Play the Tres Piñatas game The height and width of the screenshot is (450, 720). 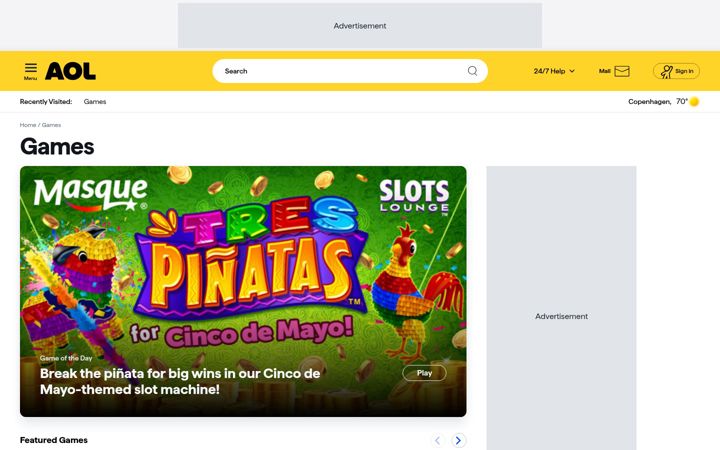tap(424, 373)
